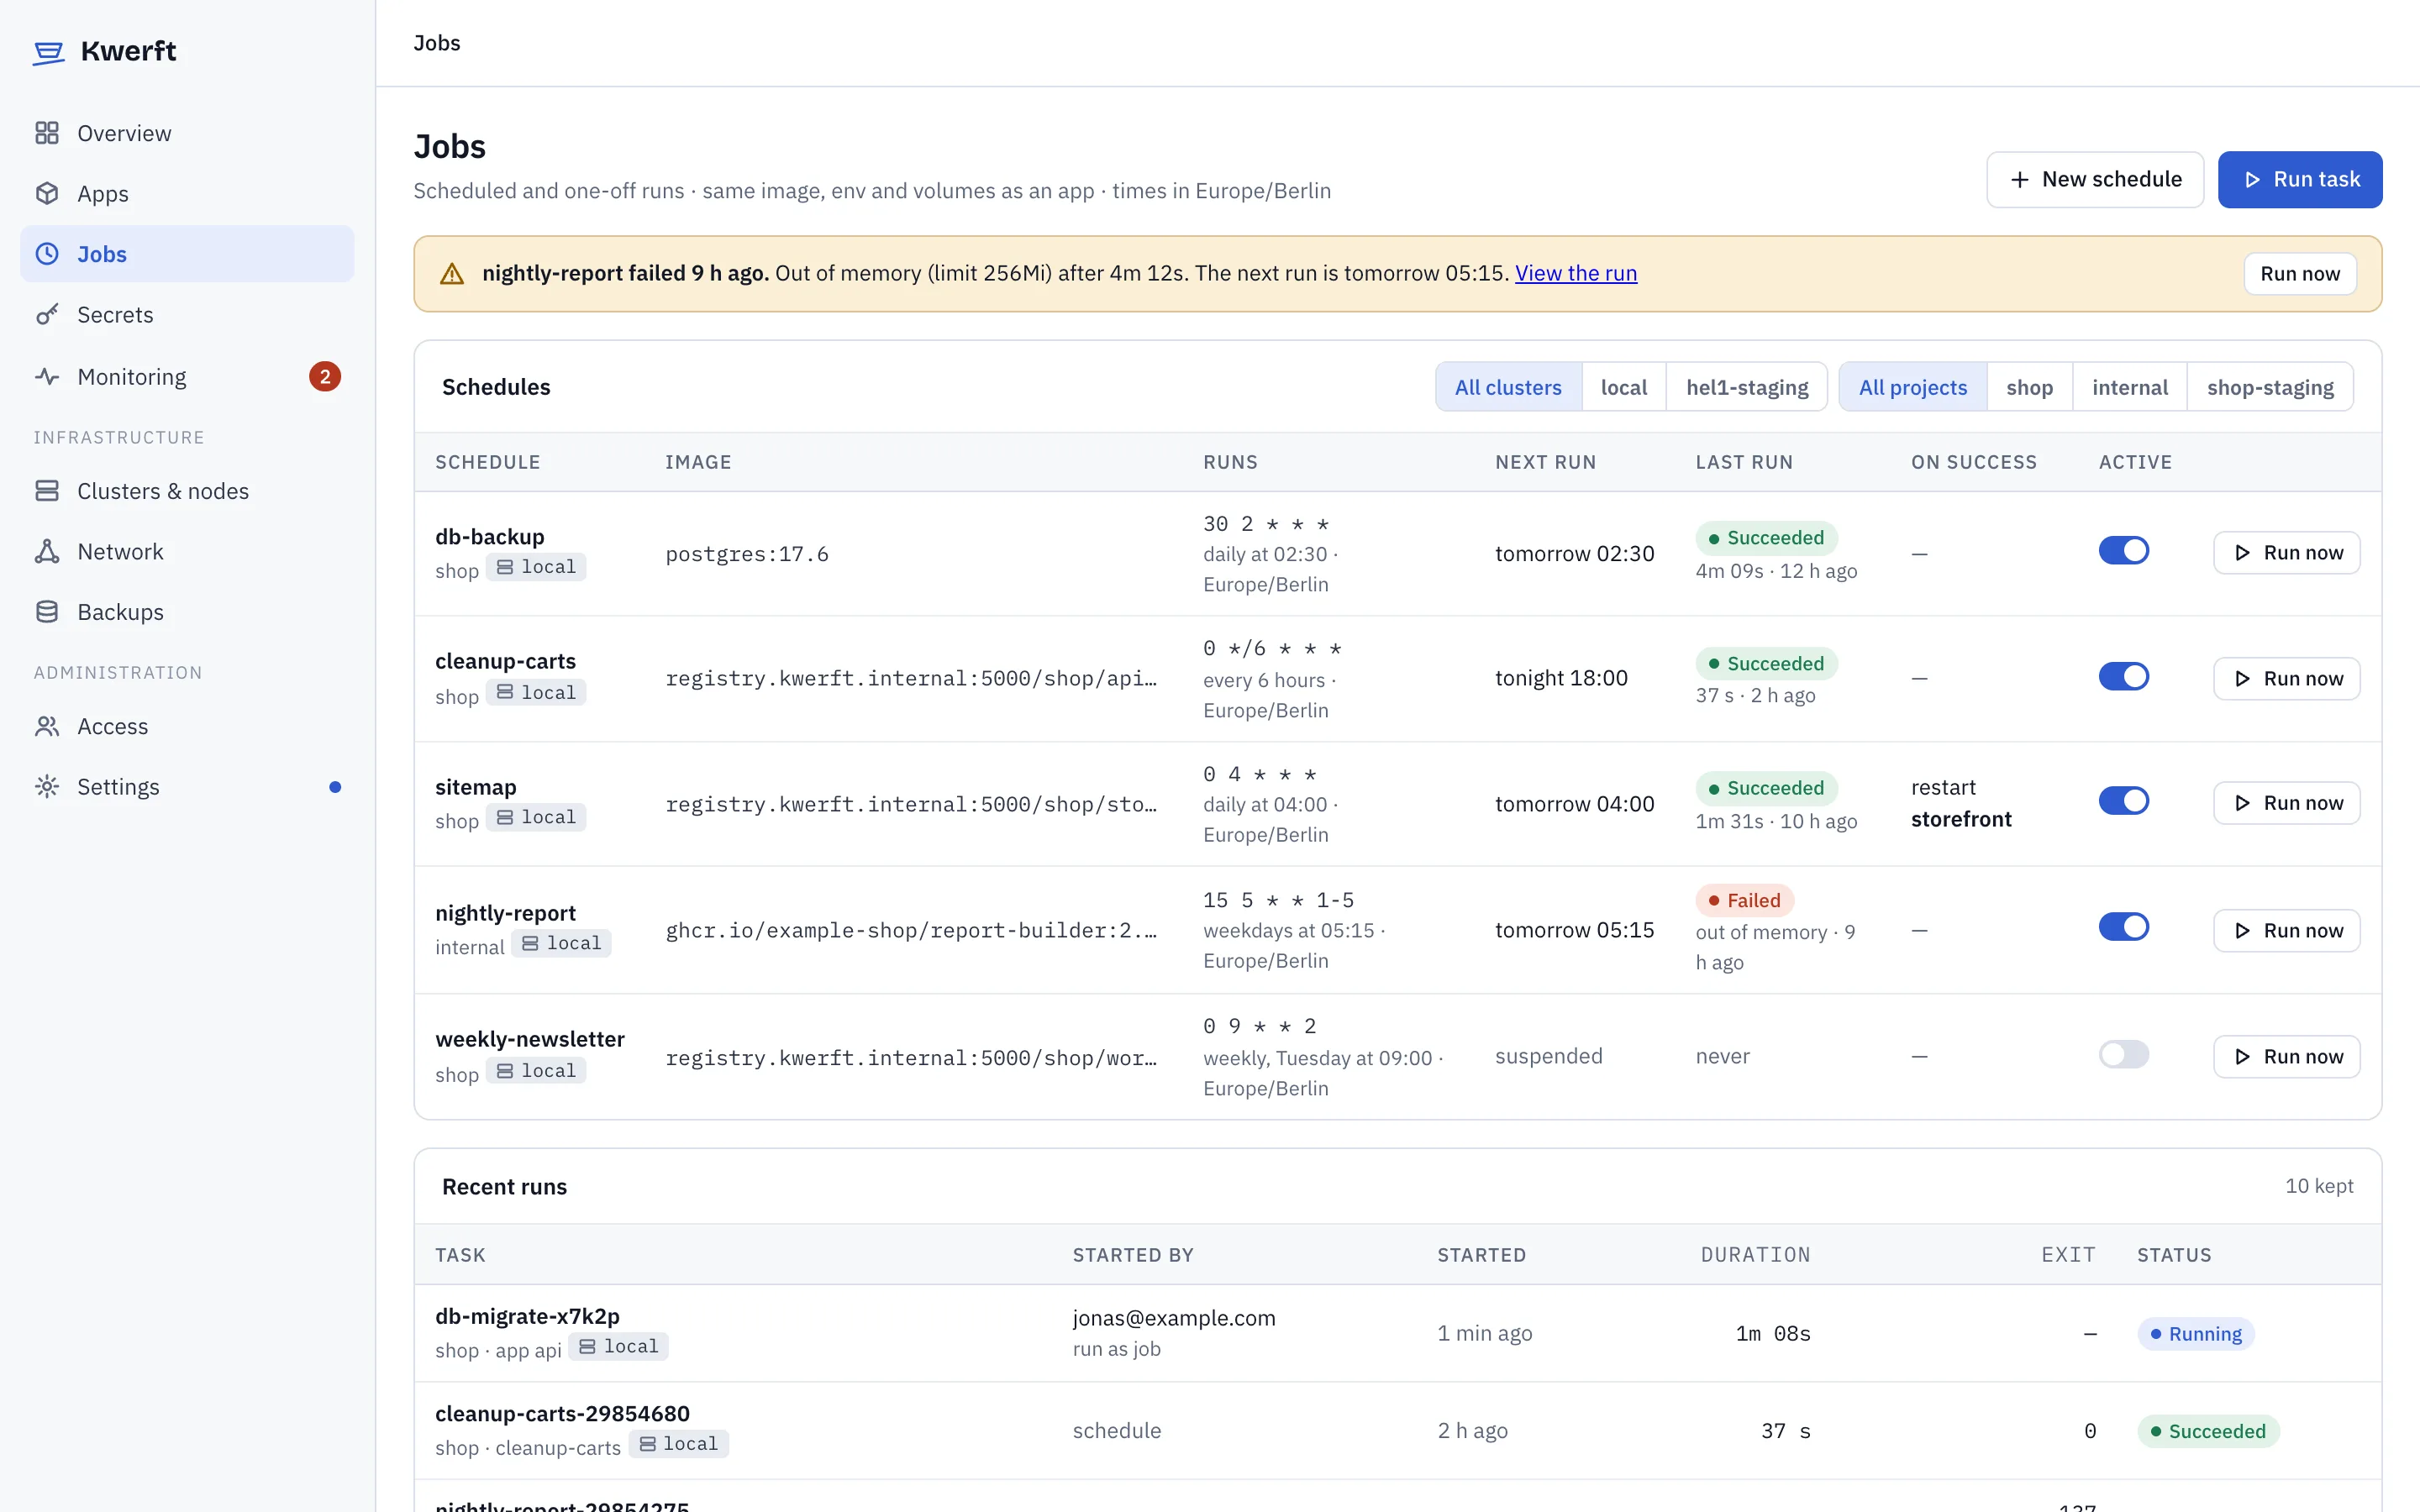
Task: Open Settings via its gear icon
Action: point(47,786)
